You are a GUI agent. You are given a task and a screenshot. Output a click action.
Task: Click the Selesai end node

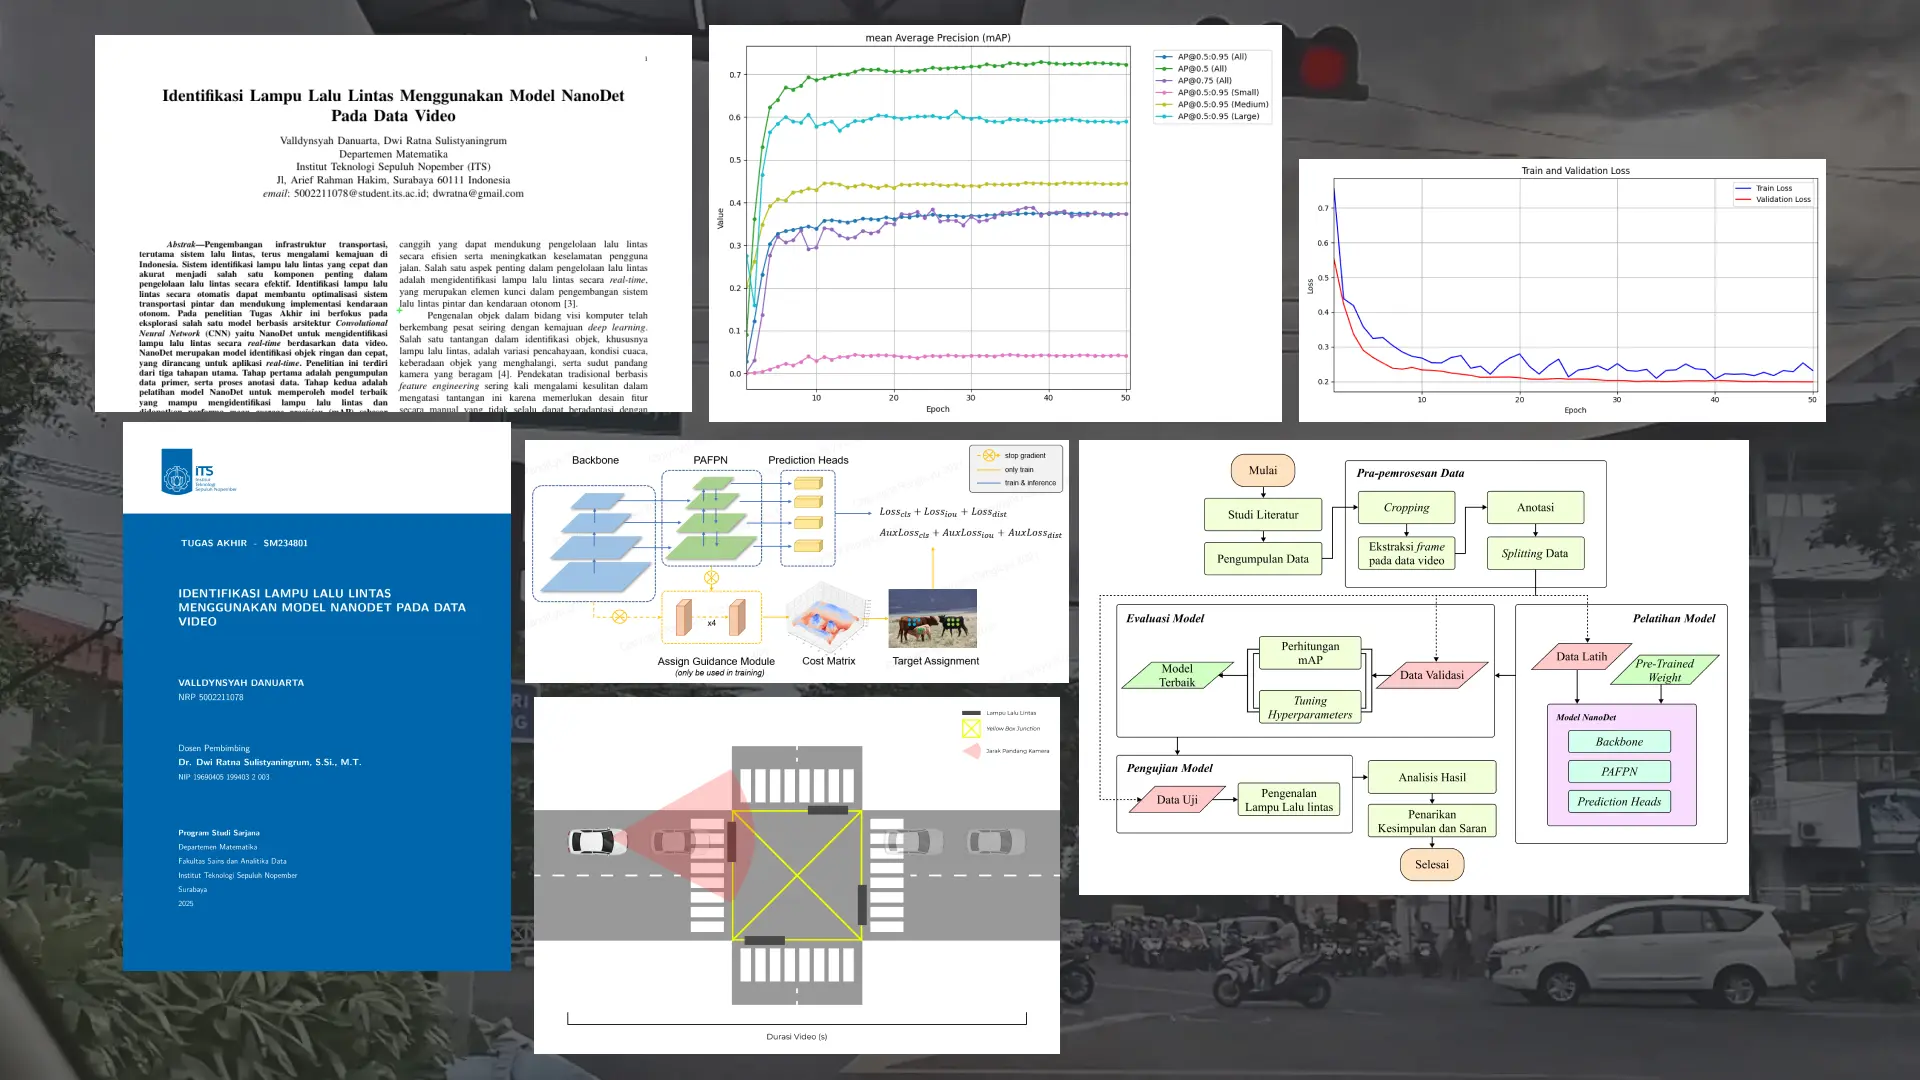tap(1432, 865)
